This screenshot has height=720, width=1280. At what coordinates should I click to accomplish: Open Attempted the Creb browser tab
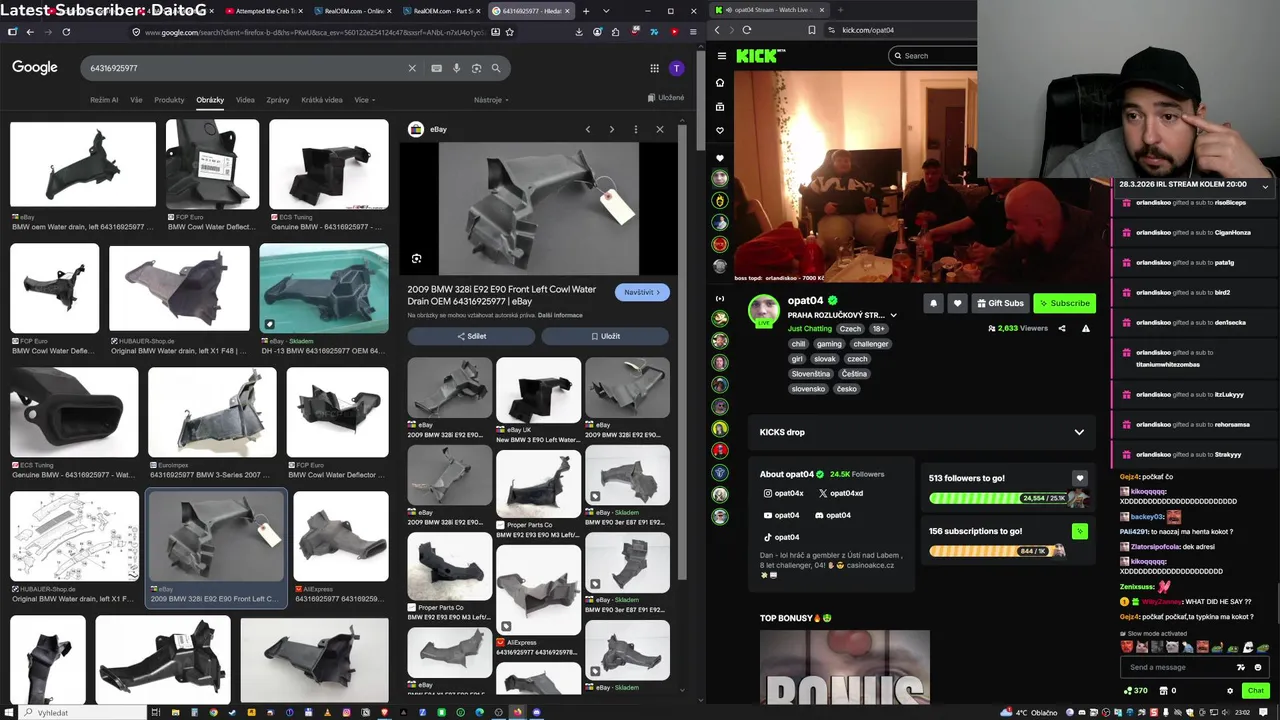264,11
